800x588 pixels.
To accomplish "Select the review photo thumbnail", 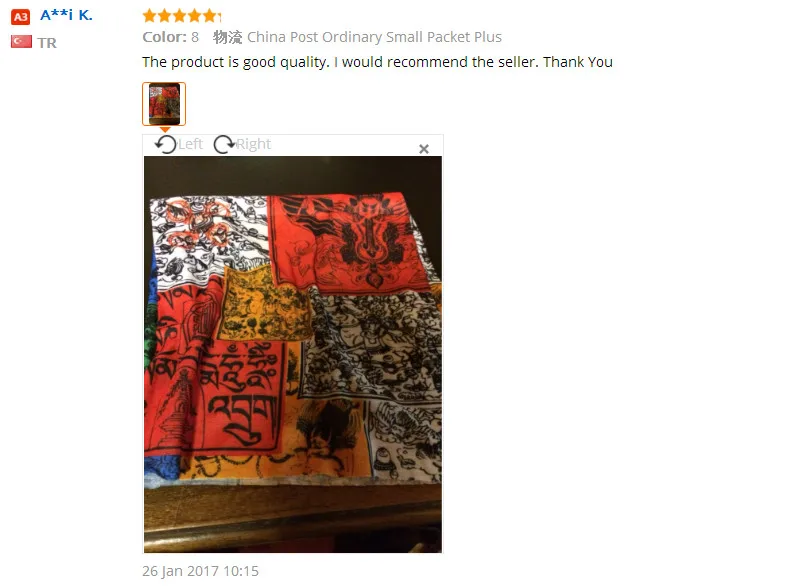I will tap(164, 104).
